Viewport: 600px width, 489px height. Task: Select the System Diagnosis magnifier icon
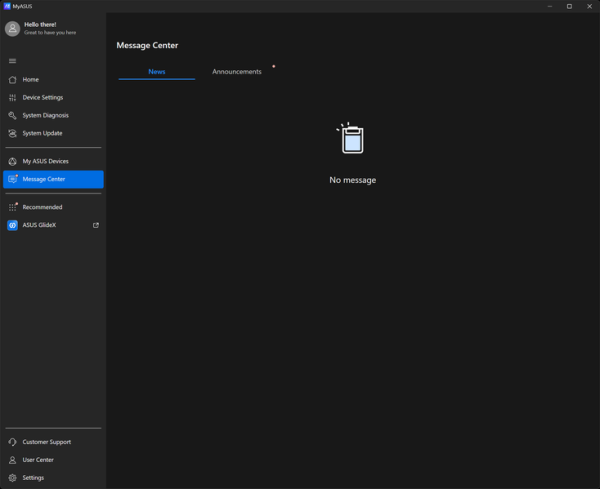point(12,115)
